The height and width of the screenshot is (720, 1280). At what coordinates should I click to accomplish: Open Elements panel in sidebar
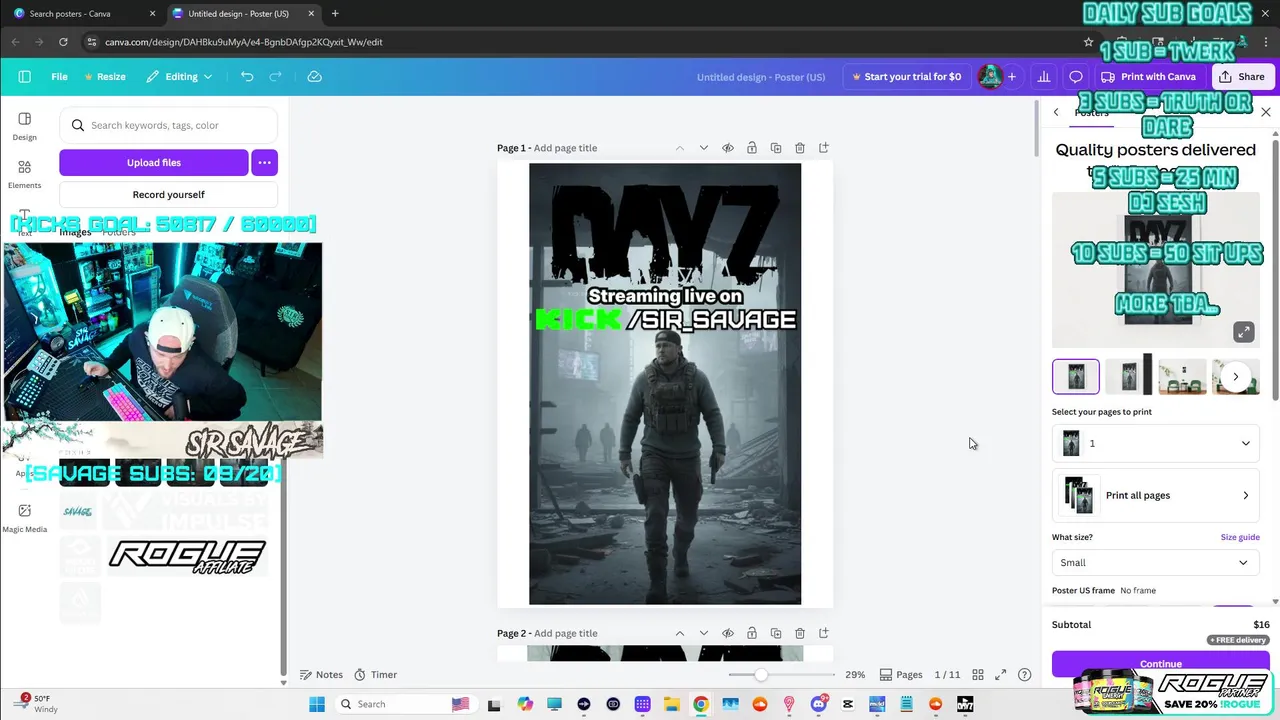(x=24, y=174)
